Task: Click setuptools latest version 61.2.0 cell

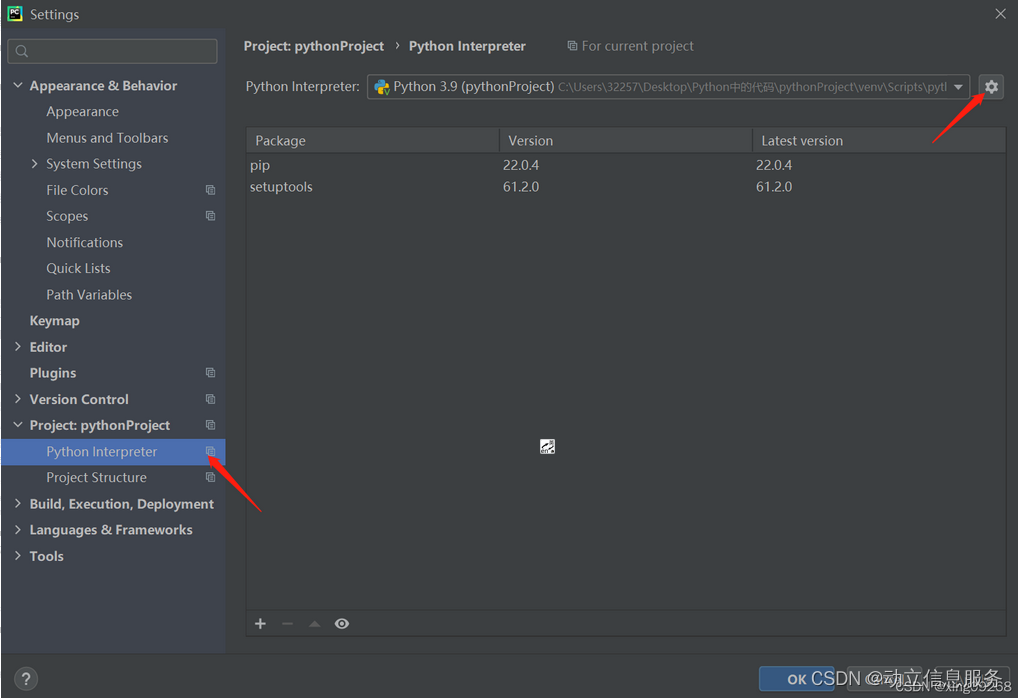Action: [x=774, y=187]
